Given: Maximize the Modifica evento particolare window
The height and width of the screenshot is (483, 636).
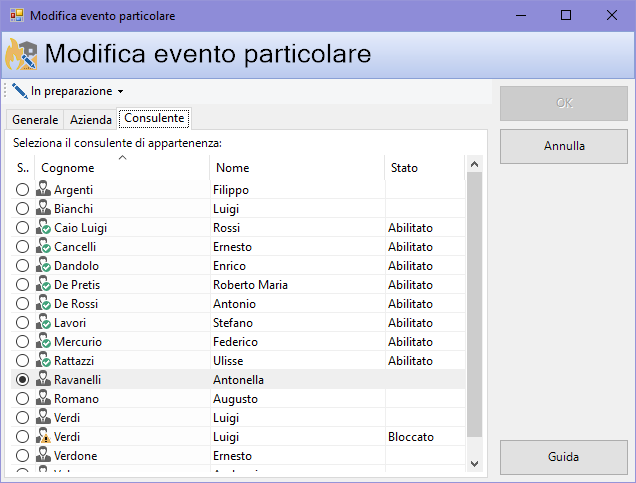Looking at the screenshot, I should pyautogui.click(x=566, y=15).
